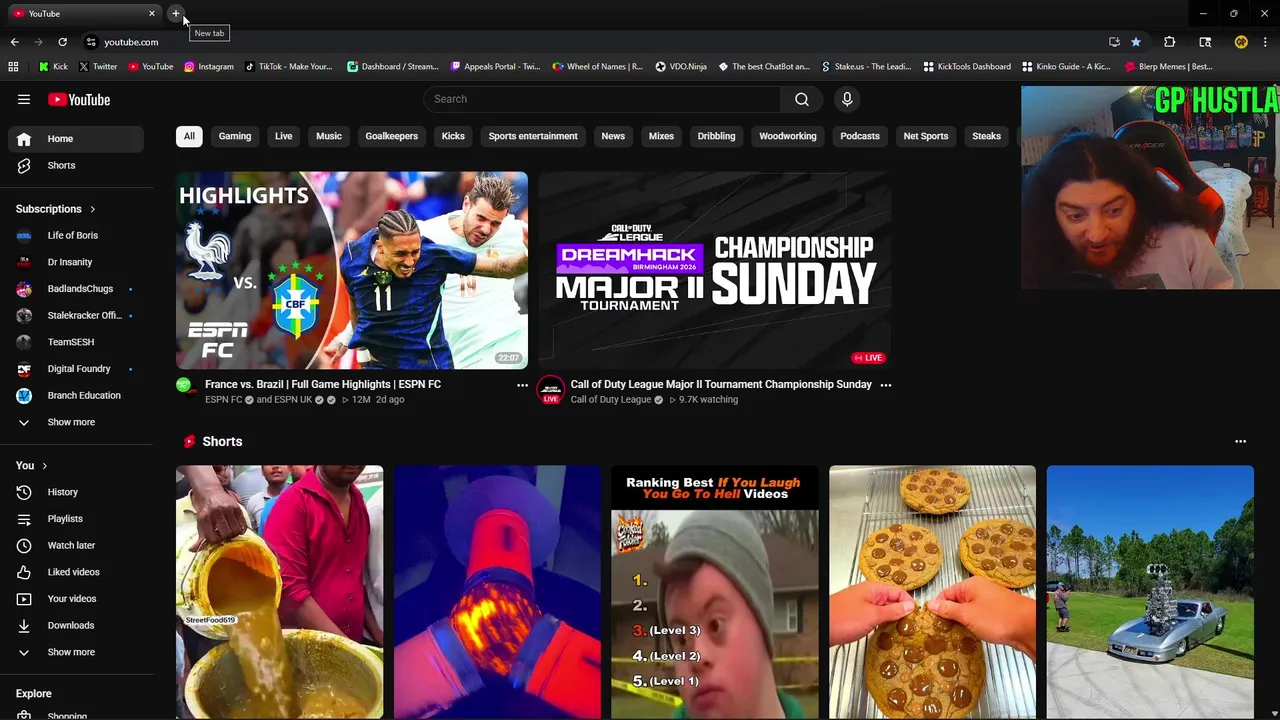Open the Stake.us bookmark

[866, 67]
